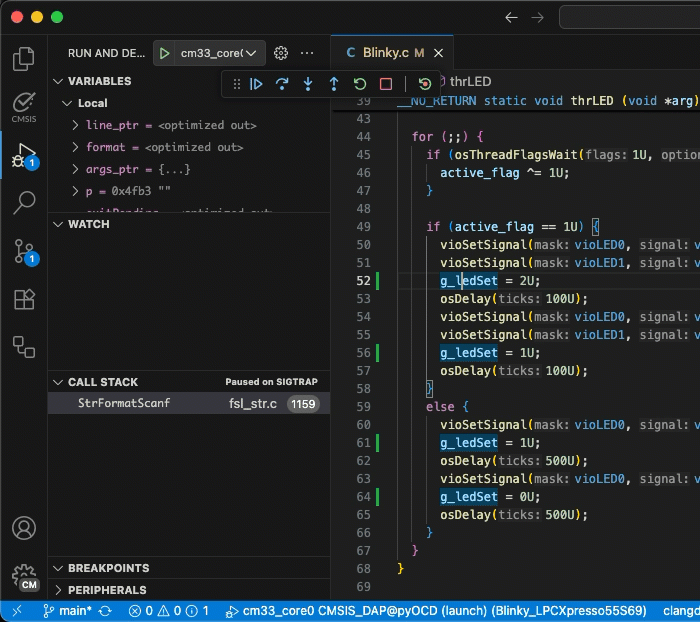Open the device/component view below Extensions
Viewport: 700px width, 622px height.
[24, 347]
